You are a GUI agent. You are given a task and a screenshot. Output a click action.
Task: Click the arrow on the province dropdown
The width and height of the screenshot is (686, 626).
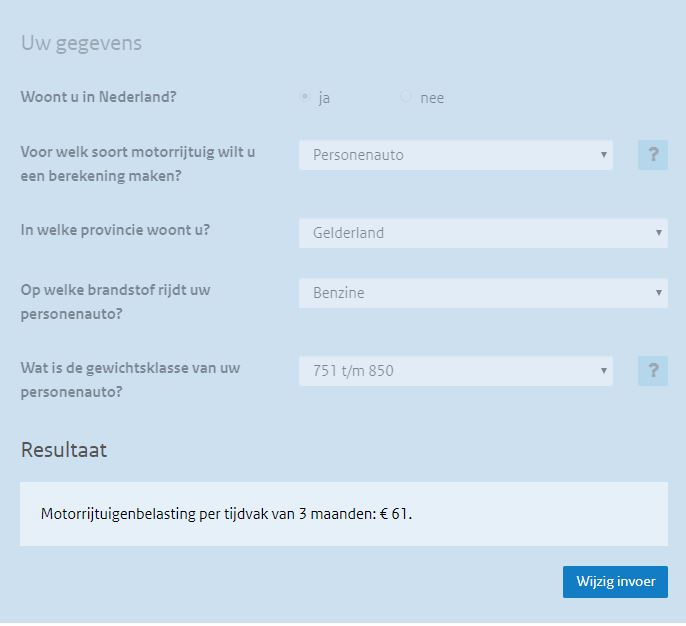(658, 233)
